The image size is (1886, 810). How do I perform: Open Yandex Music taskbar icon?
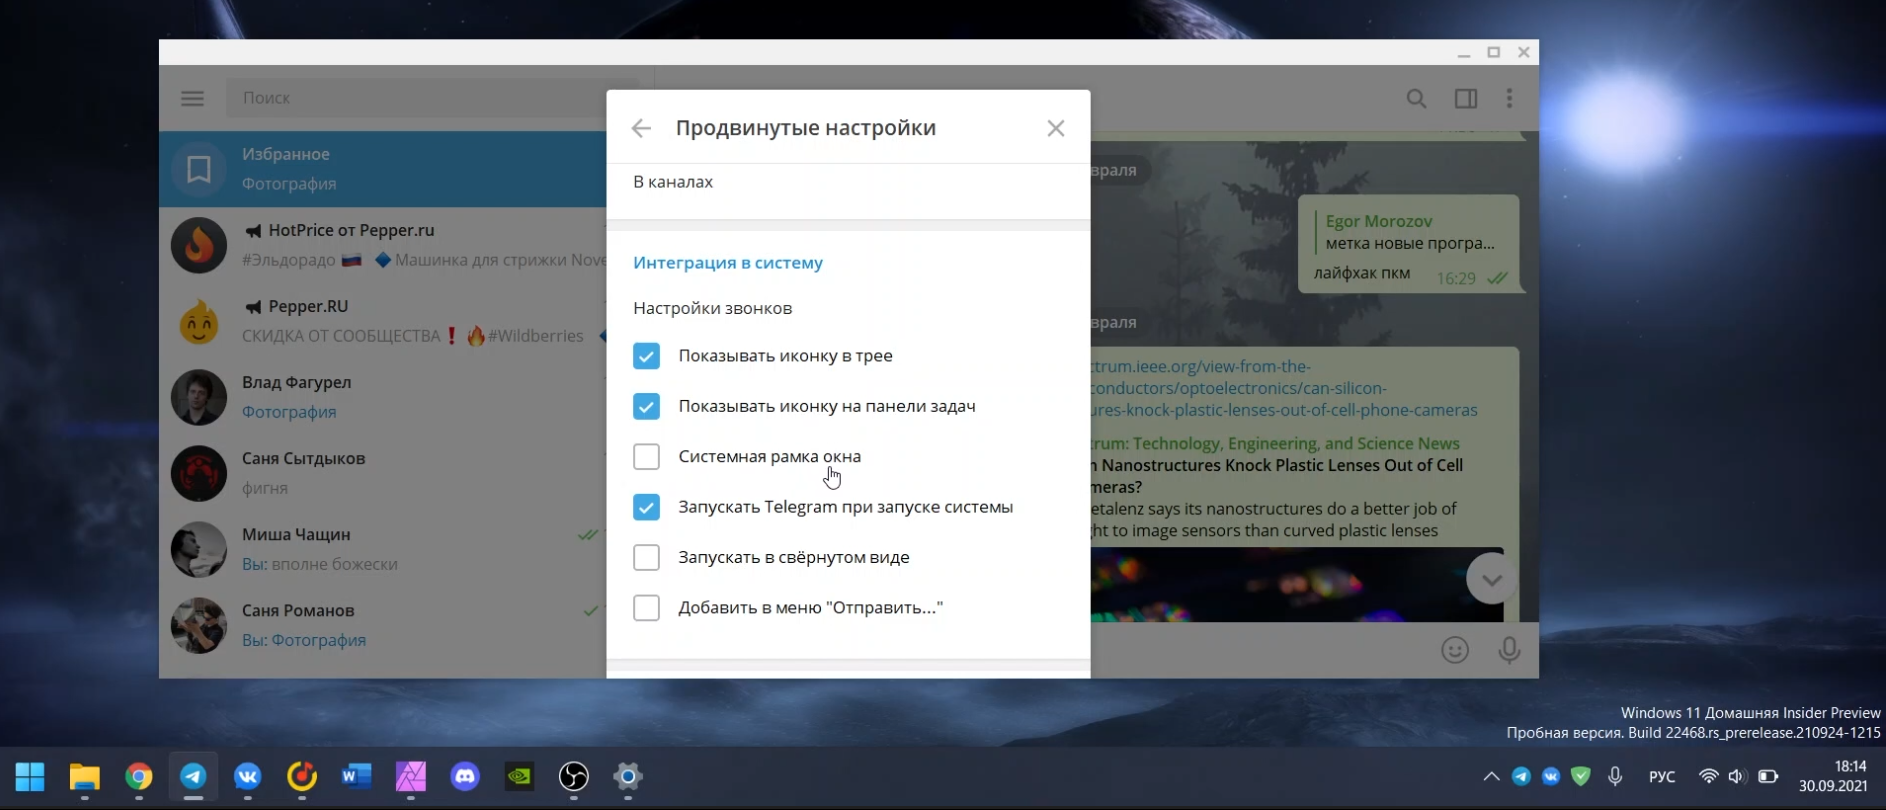pyautogui.click(x=302, y=776)
